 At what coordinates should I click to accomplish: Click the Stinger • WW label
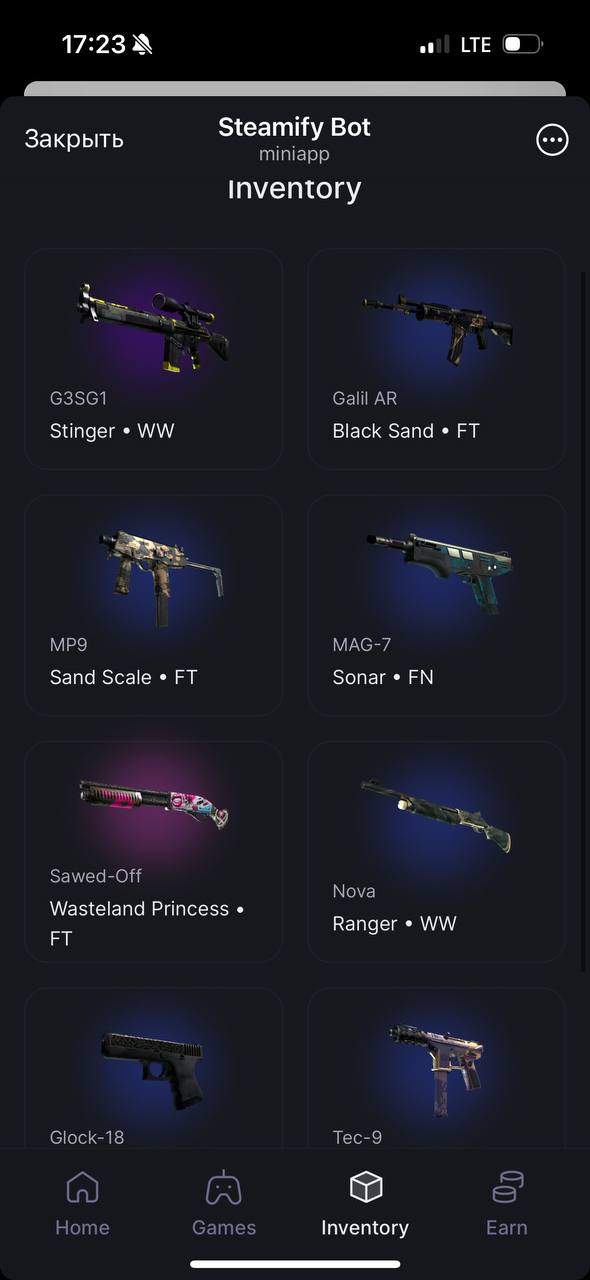tap(112, 431)
